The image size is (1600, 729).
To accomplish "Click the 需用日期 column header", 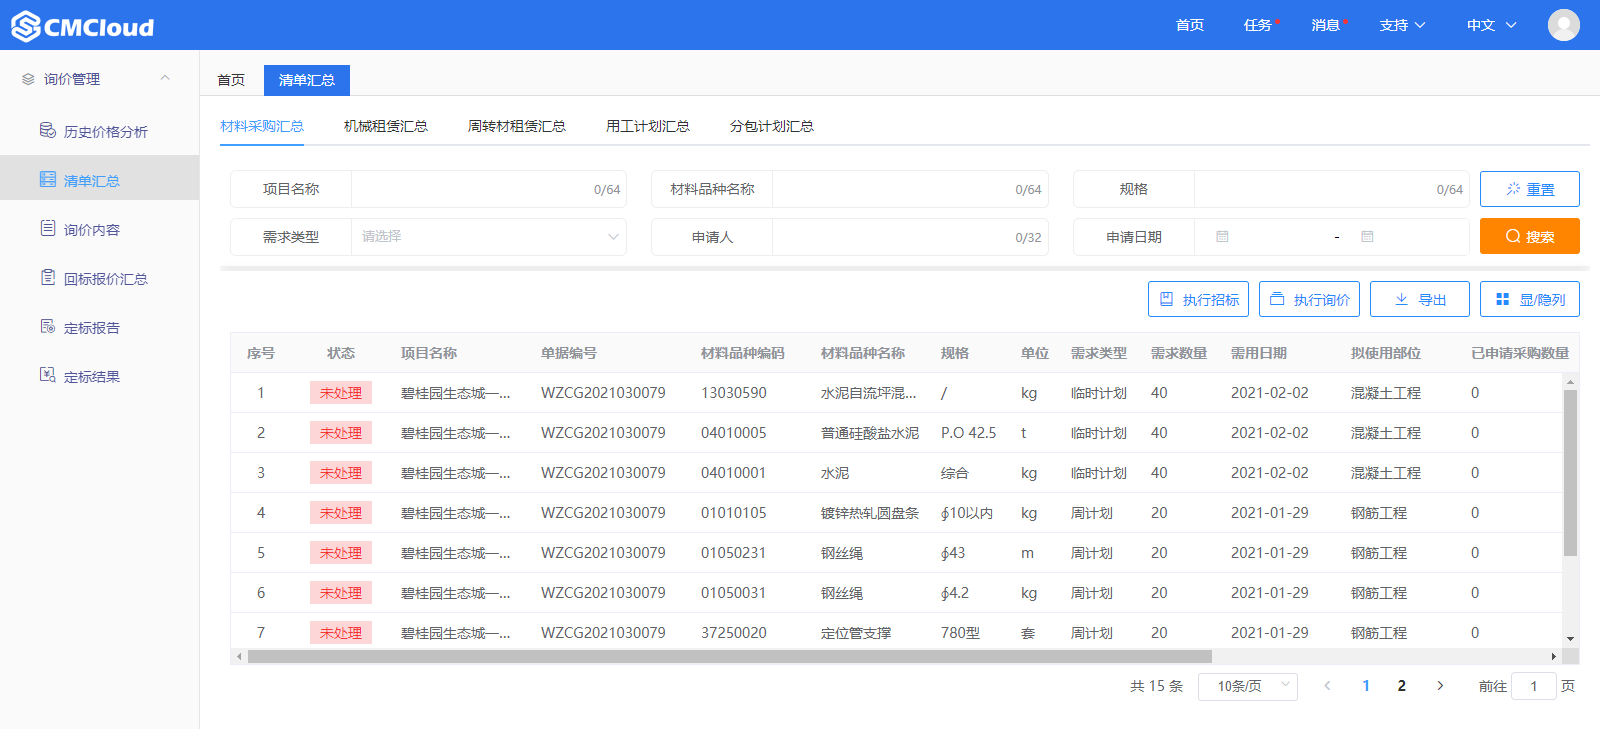I will pos(1259,353).
